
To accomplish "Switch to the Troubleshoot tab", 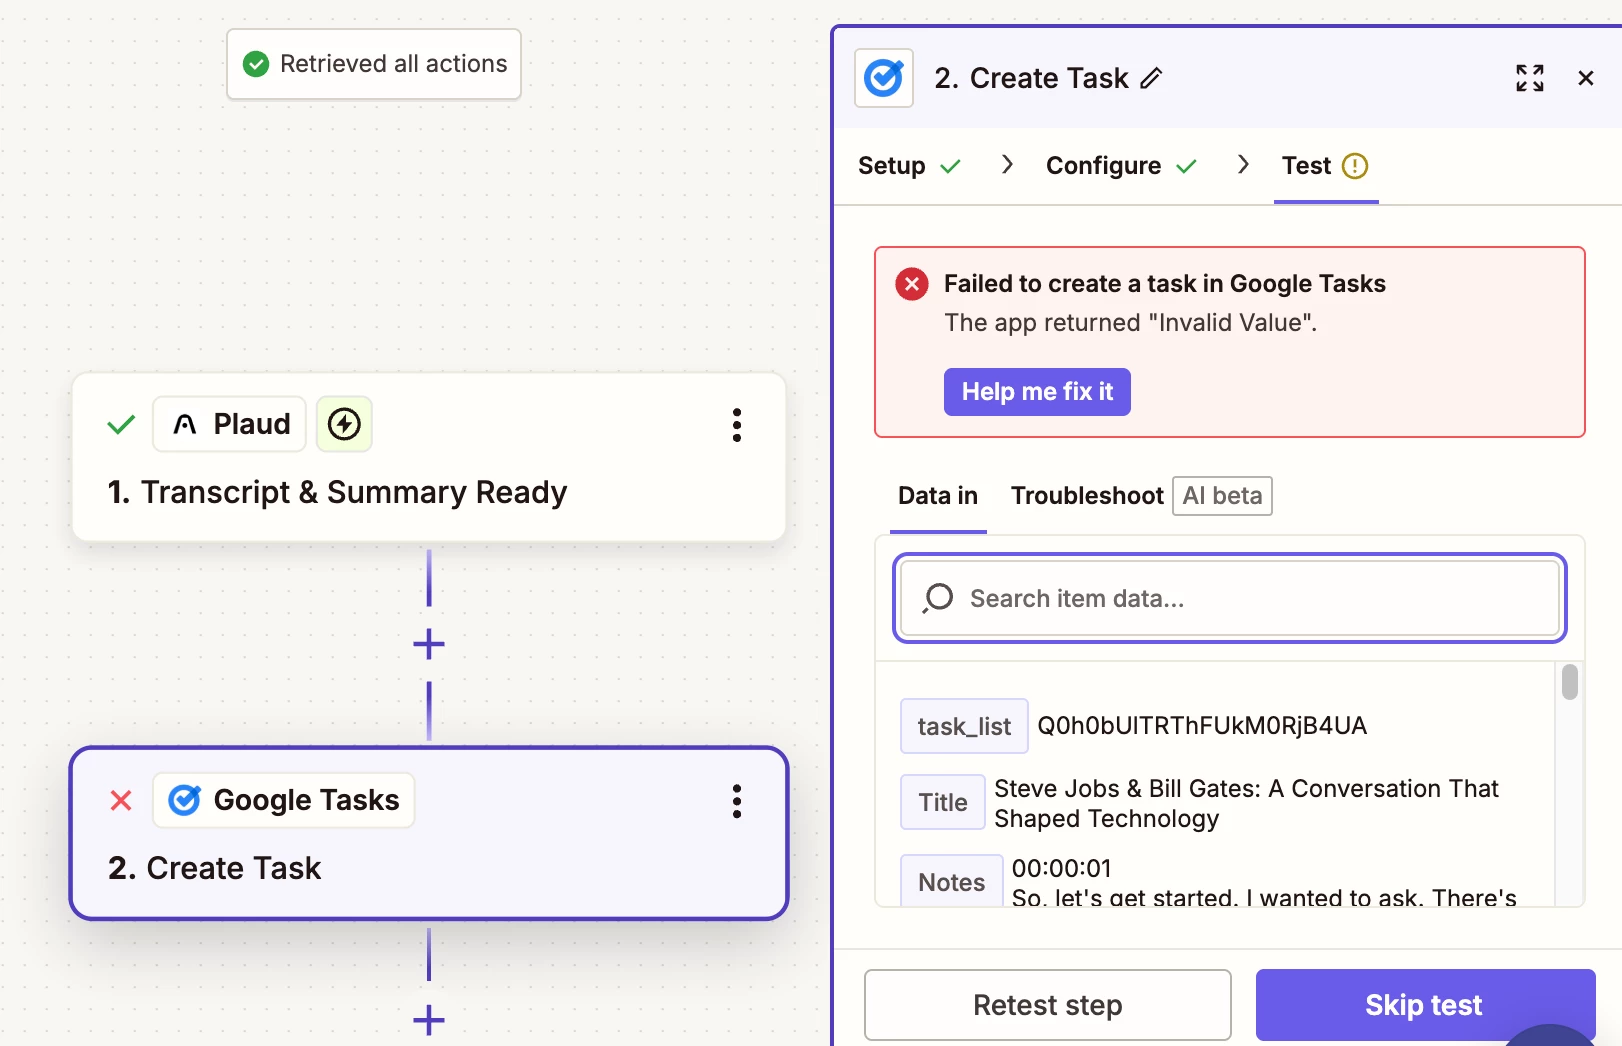I will pos(1087,496).
